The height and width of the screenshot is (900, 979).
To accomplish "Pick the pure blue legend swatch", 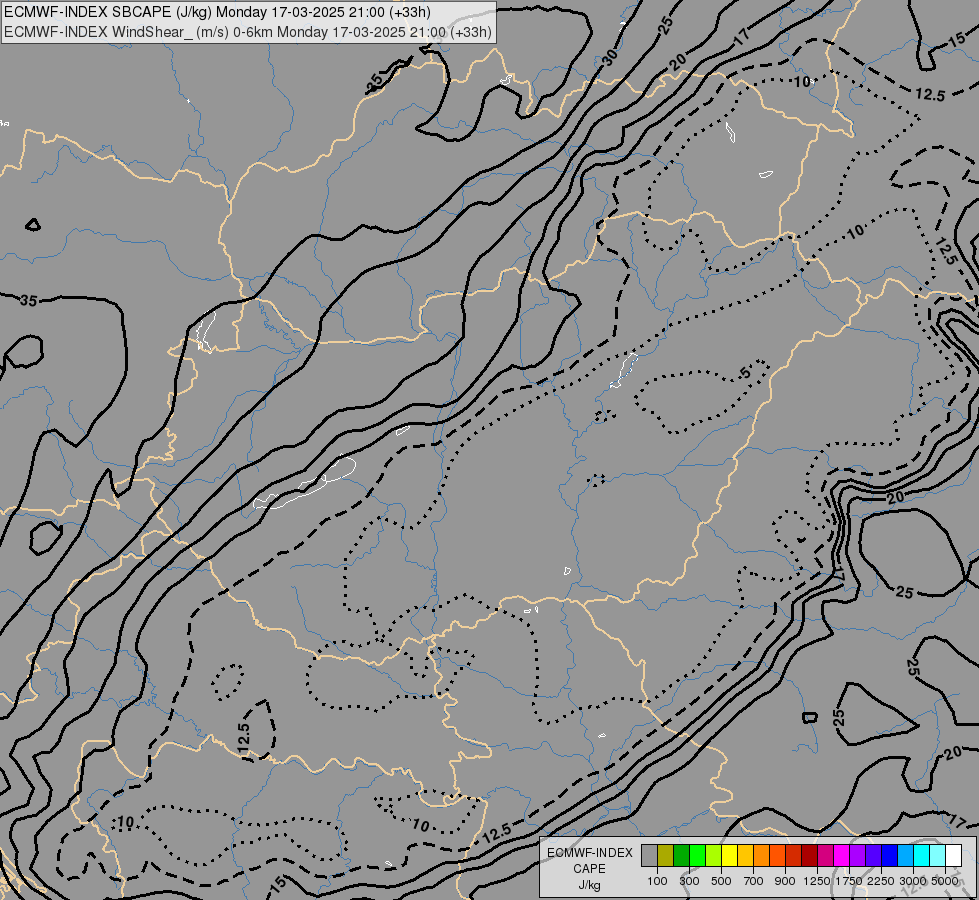I will tap(890, 856).
